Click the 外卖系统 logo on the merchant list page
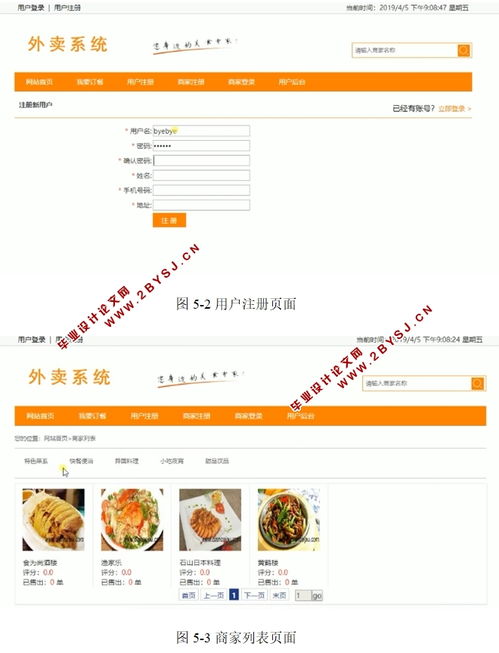Image resolution: width=499 pixels, height=653 pixels. click(69, 377)
